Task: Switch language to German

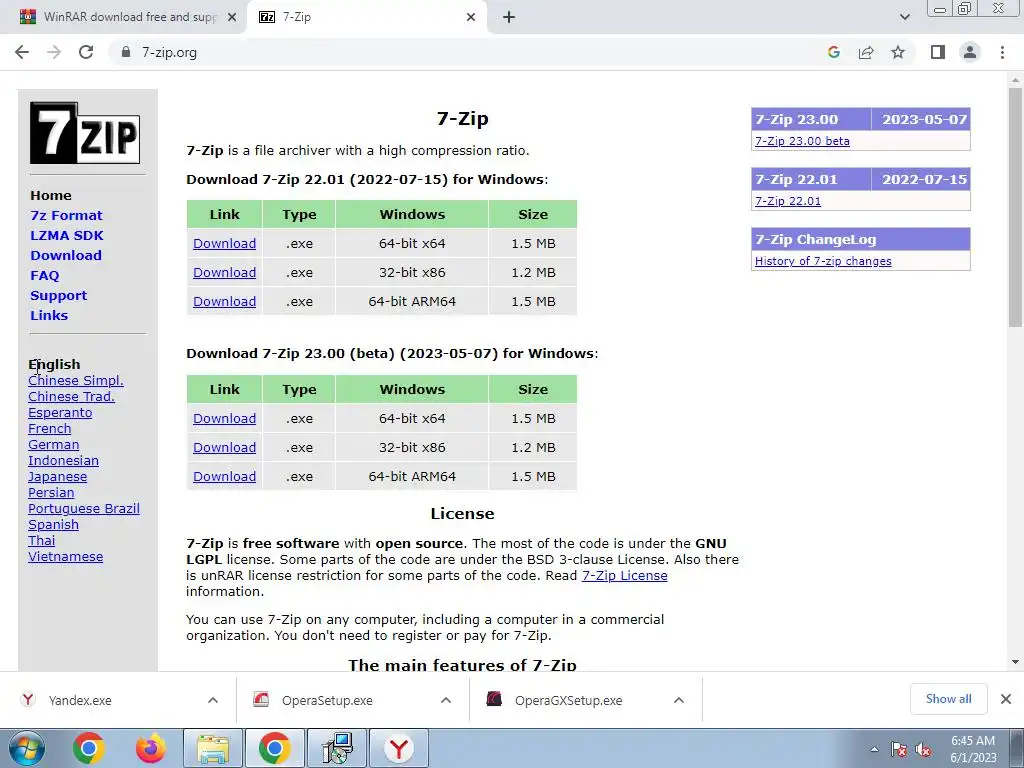Action: (x=54, y=445)
